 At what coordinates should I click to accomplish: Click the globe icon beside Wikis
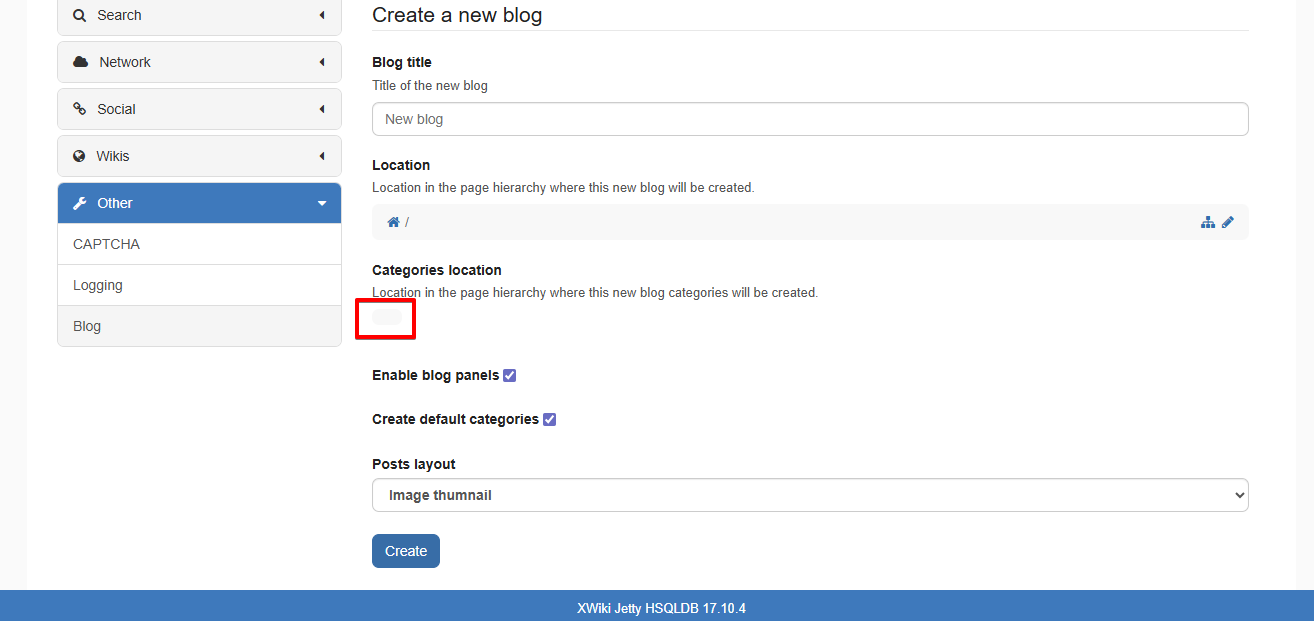point(80,156)
